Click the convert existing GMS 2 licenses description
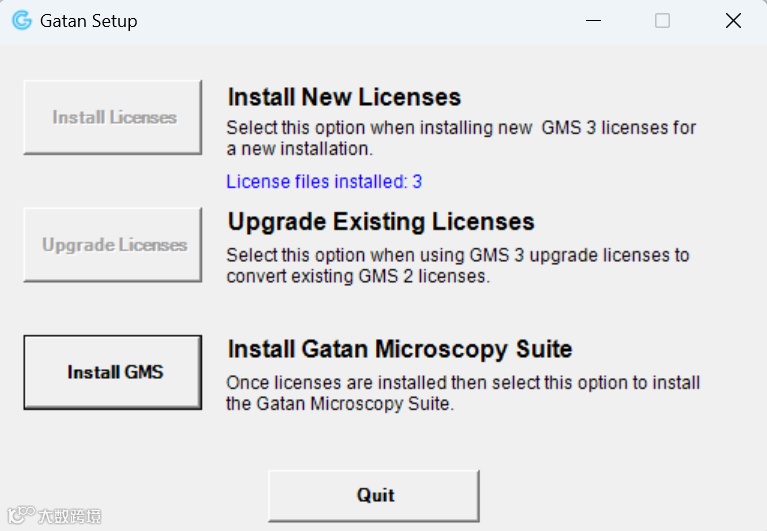Image resolution: width=767 pixels, height=531 pixels. pos(457,265)
